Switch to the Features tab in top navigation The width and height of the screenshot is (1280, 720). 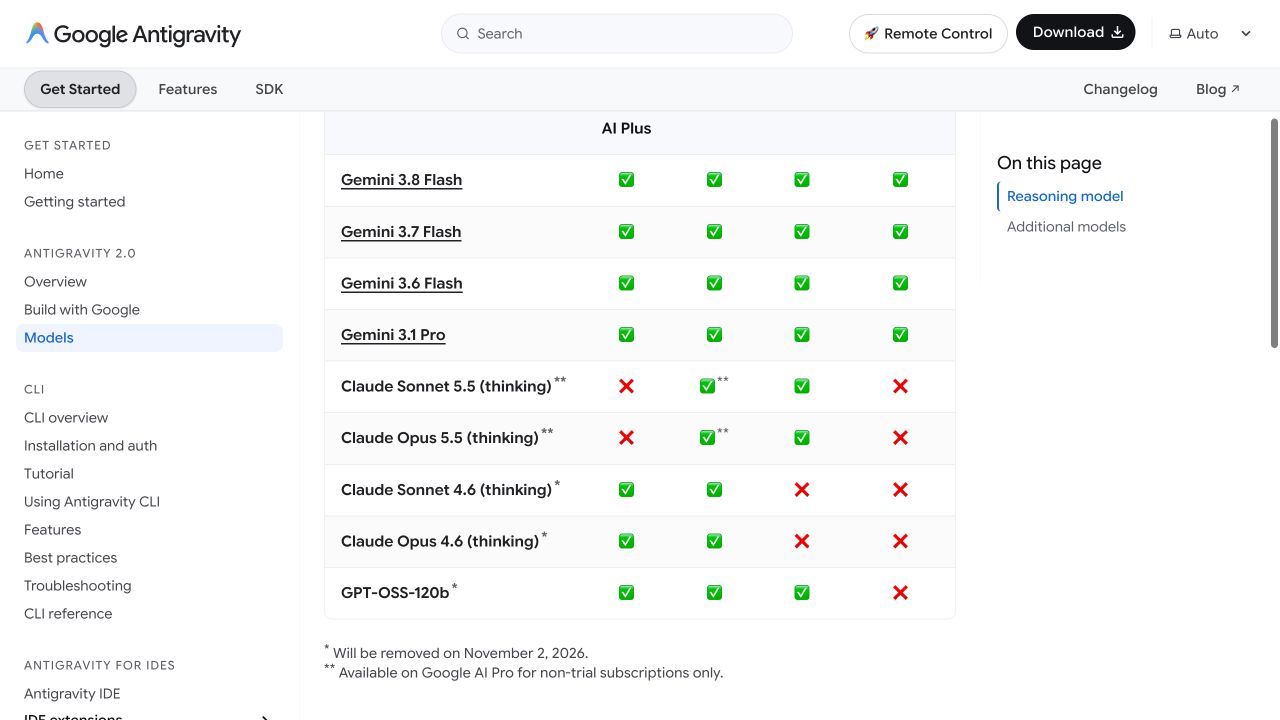point(188,89)
